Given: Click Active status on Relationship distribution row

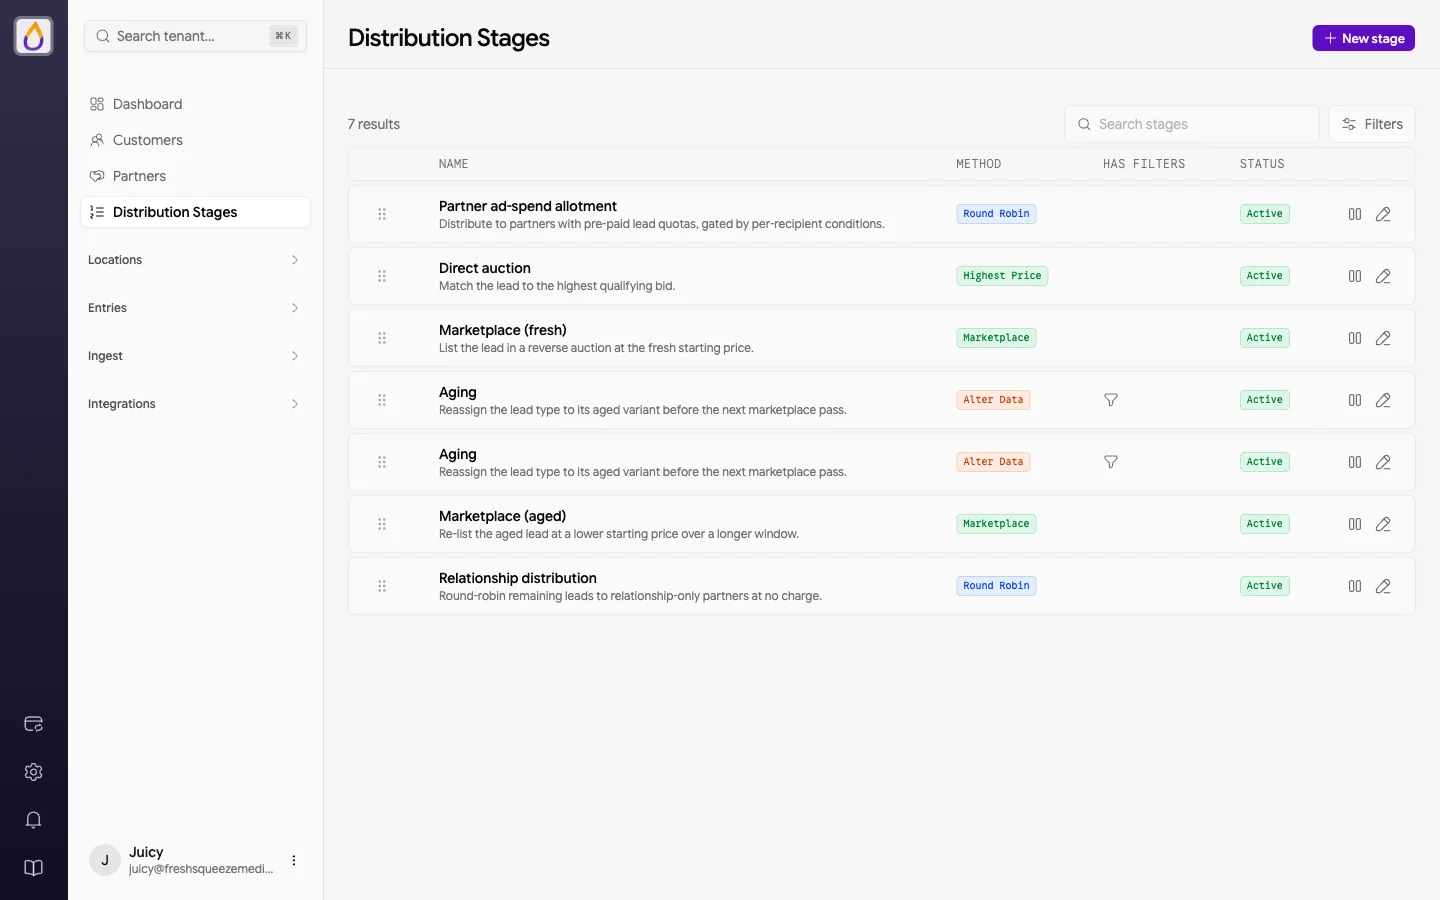Looking at the screenshot, I should click(1264, 586).
